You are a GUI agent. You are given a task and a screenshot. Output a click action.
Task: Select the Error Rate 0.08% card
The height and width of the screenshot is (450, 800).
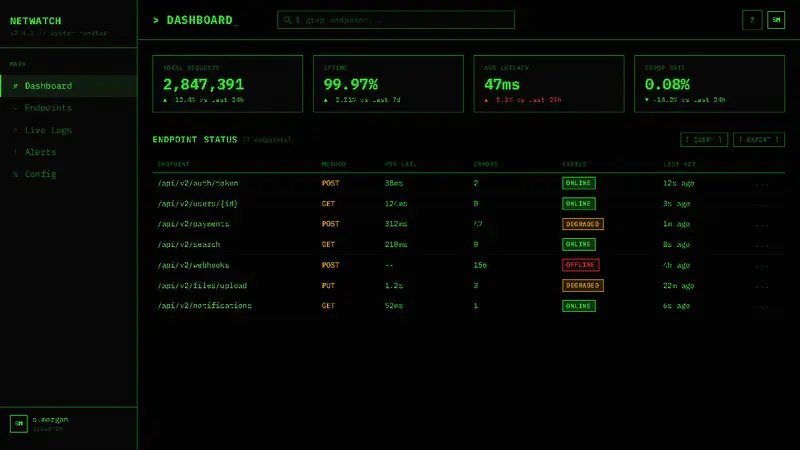[x=710, y=84]
